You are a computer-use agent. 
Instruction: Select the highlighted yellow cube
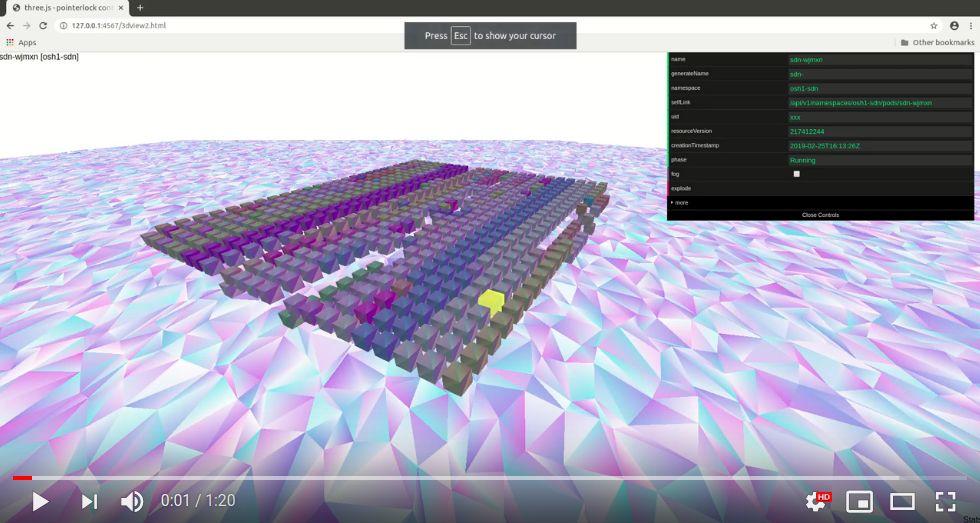pos(491,302)
